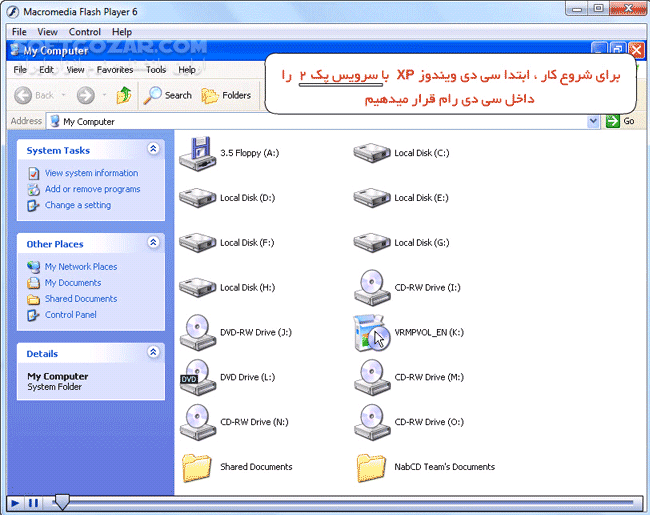Open My Documents sidebar link

coord(73,283)
